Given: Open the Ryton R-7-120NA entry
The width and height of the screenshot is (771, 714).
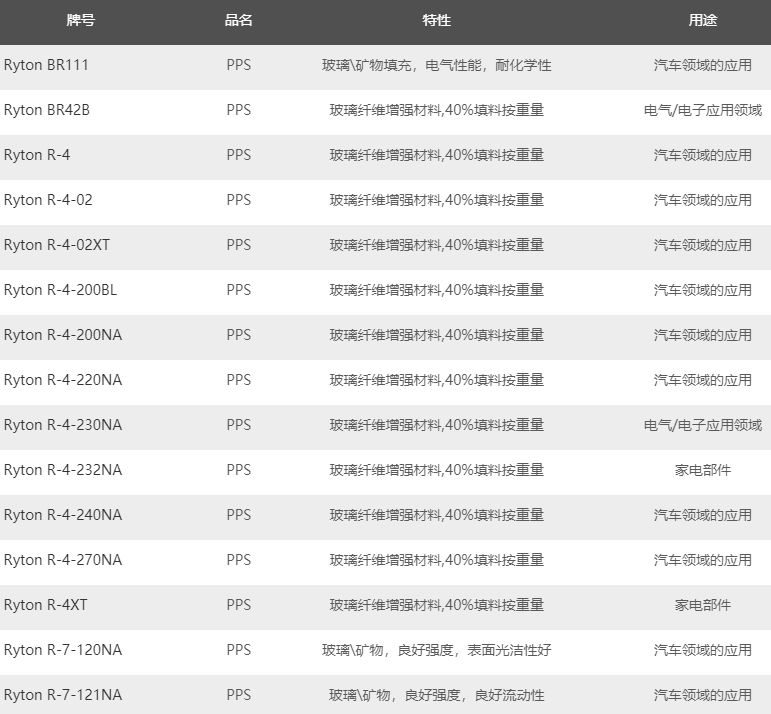Looking at the screenshot, I should click(x=63, y=650).
